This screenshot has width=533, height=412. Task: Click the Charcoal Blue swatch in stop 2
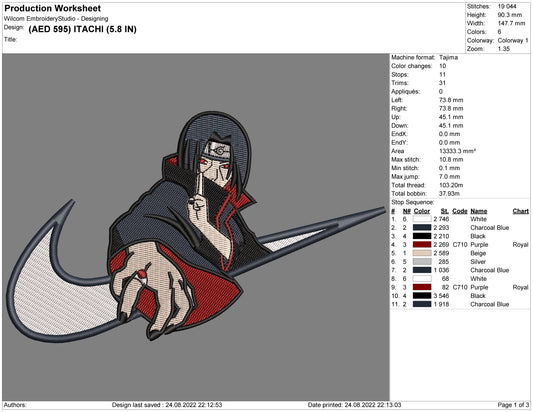(422, 227)
